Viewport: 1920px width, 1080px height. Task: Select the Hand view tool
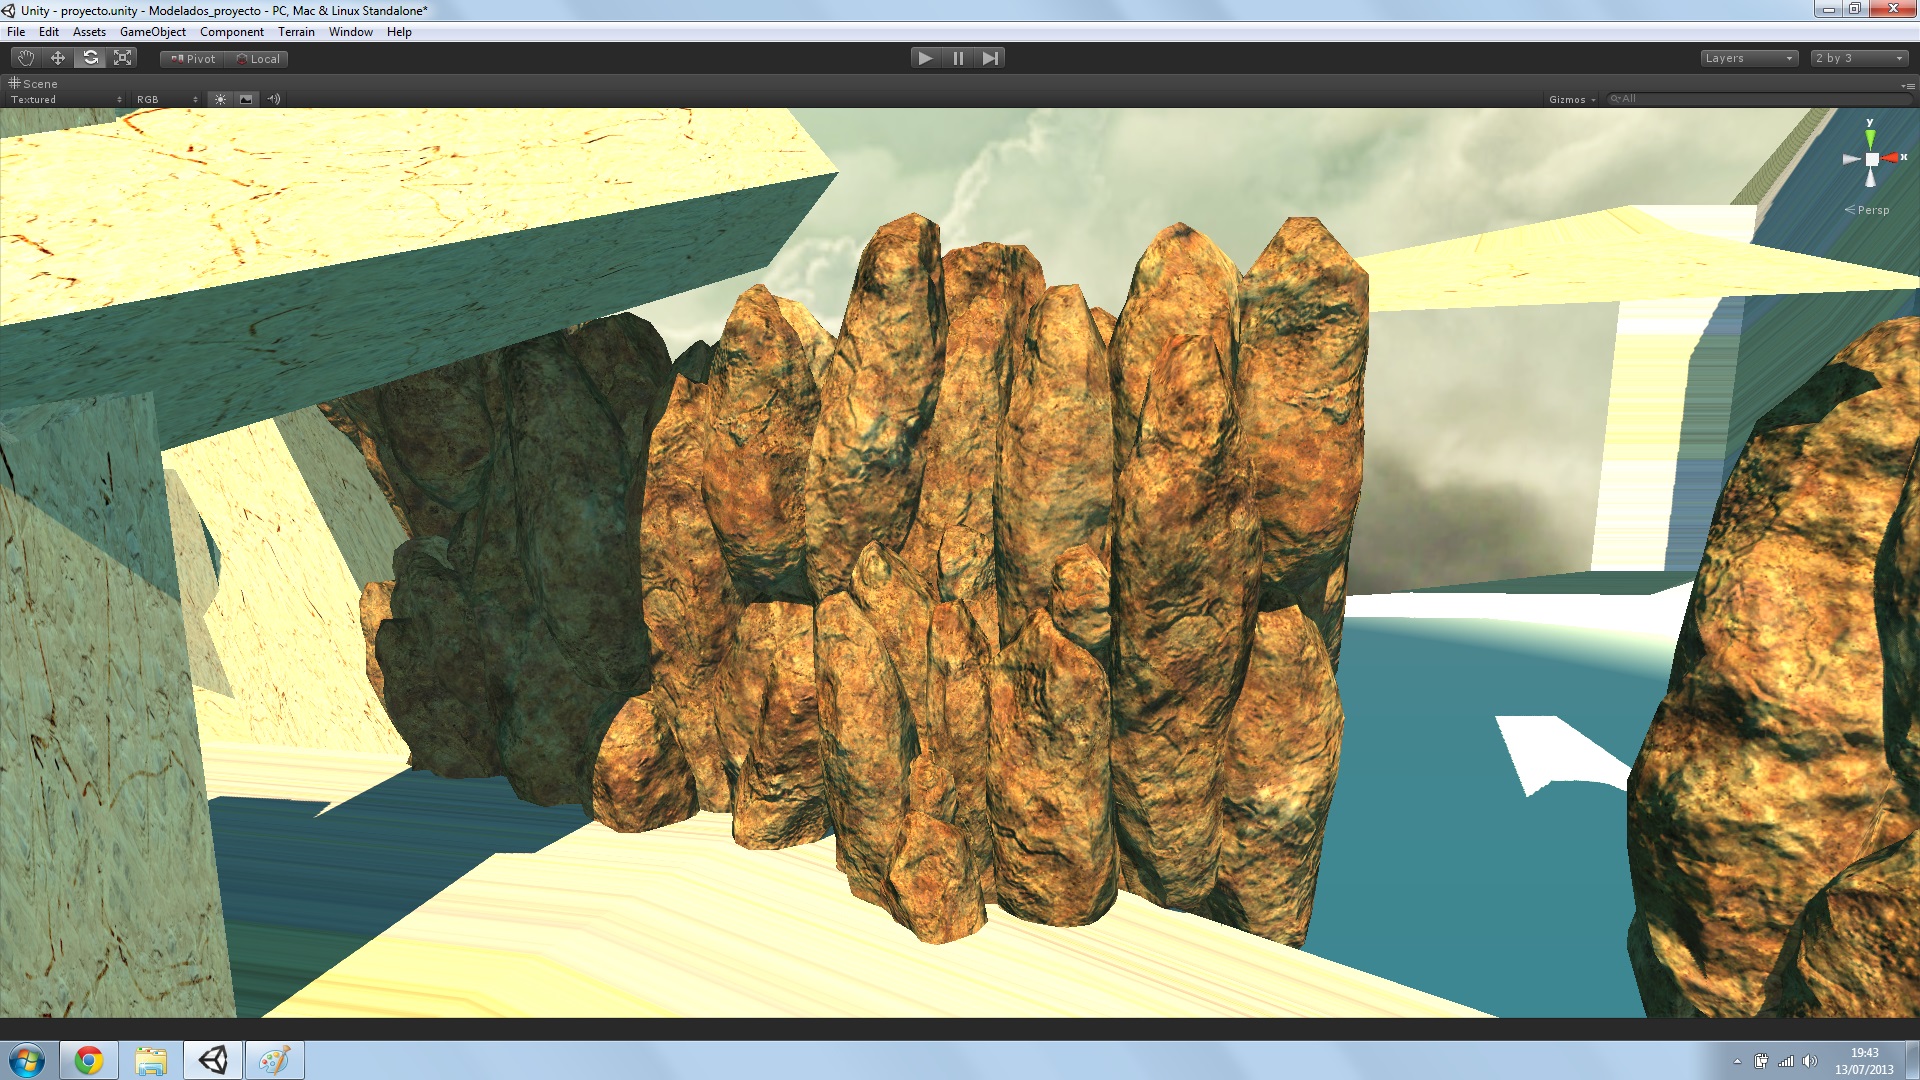[x=26, y=58]
